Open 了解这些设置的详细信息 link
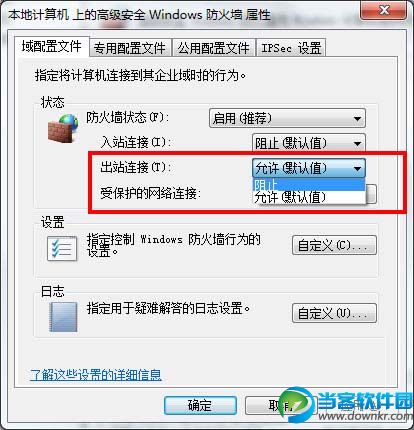This screenshot has height=430, width=414. point(96,375)
